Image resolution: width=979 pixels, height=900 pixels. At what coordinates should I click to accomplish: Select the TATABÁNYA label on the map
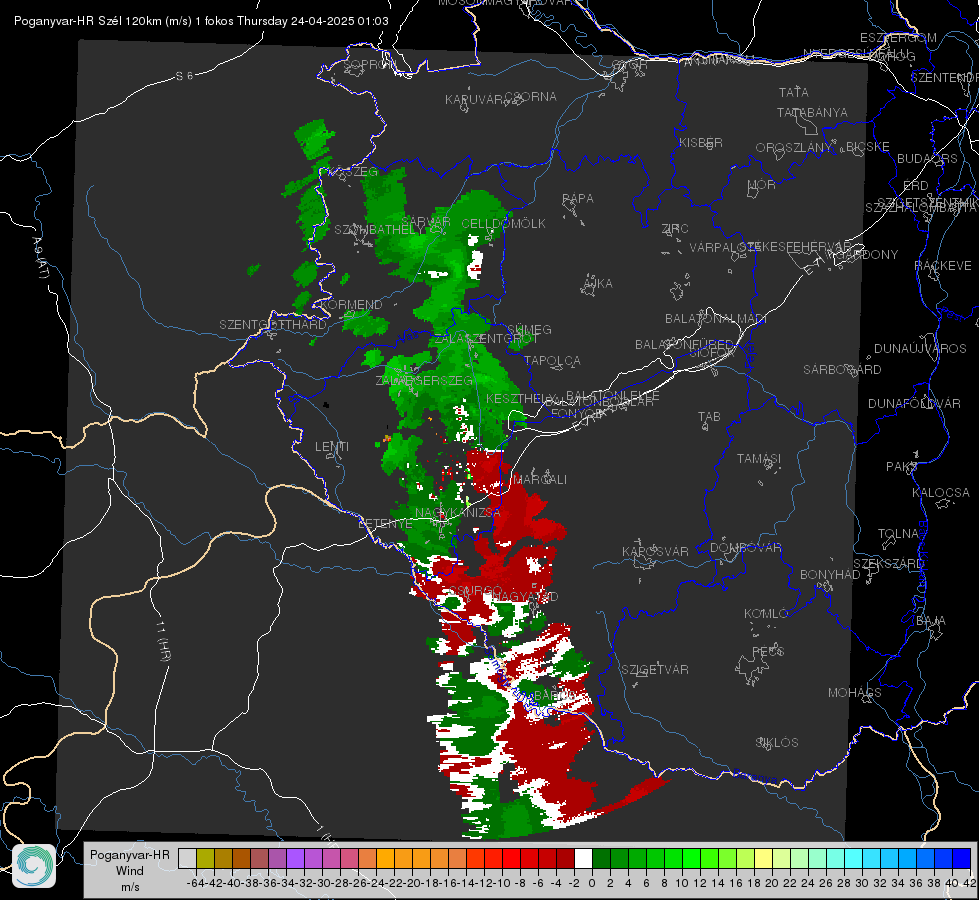(x=812, y=113)
